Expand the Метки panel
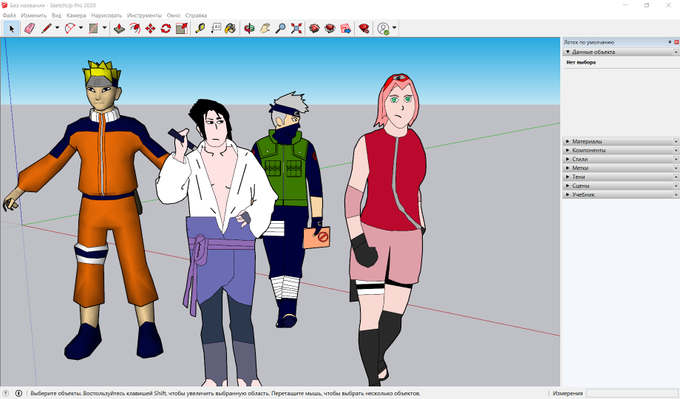This screenshot has height=399, width=680. coord(567,168)
